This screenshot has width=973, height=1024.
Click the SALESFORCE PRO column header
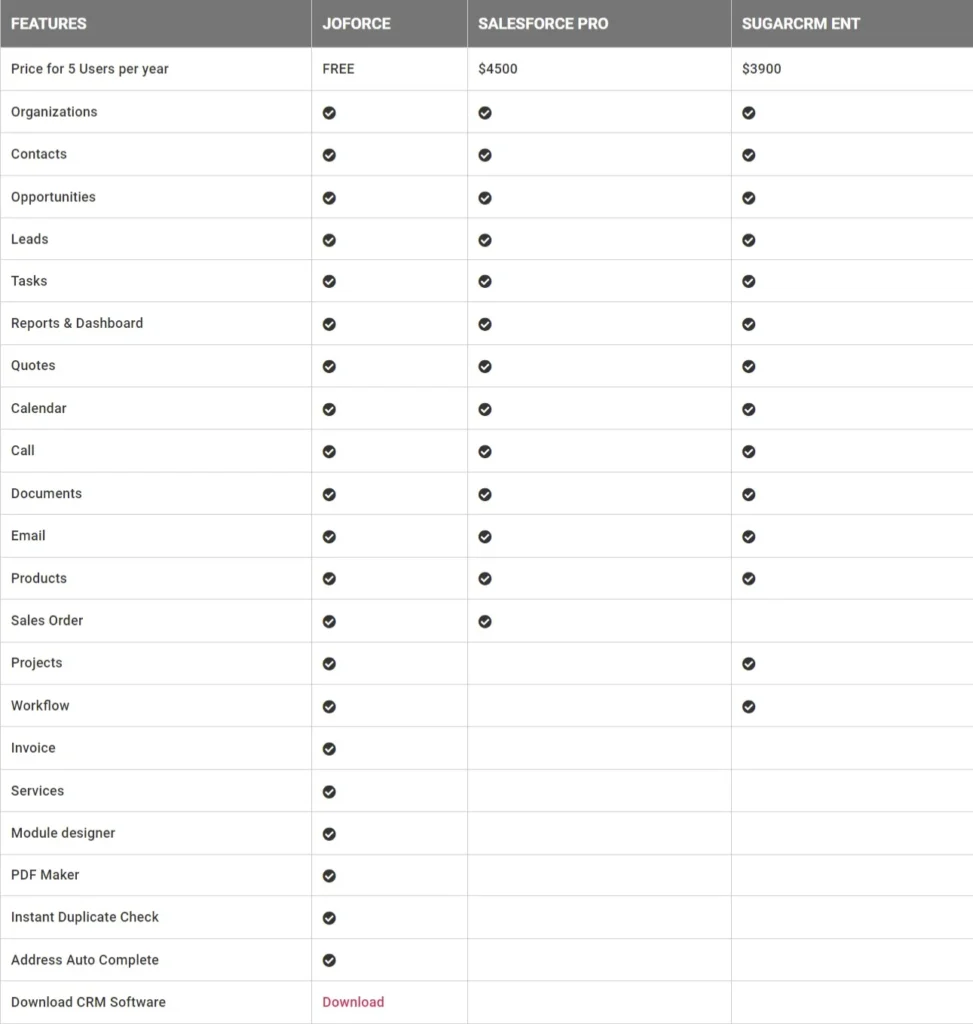coord(543,23)
